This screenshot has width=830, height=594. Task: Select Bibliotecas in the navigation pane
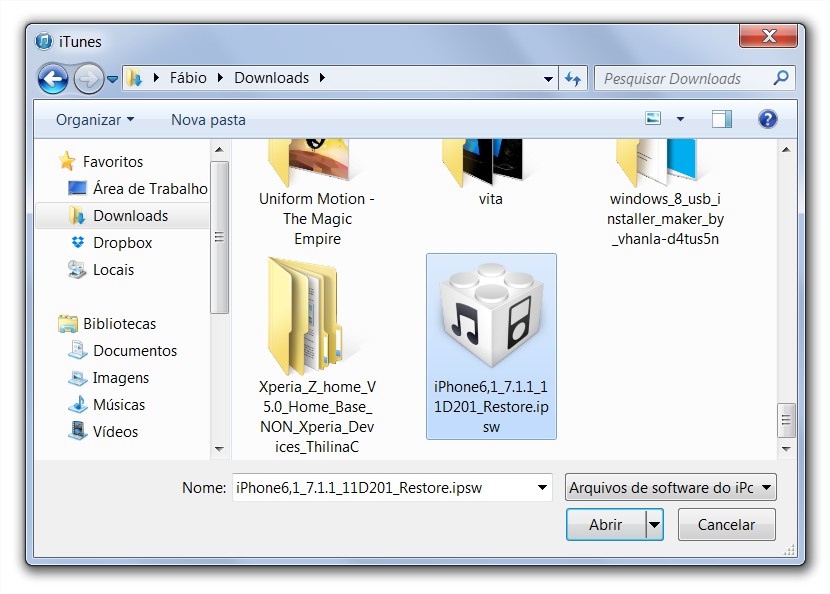119,323
